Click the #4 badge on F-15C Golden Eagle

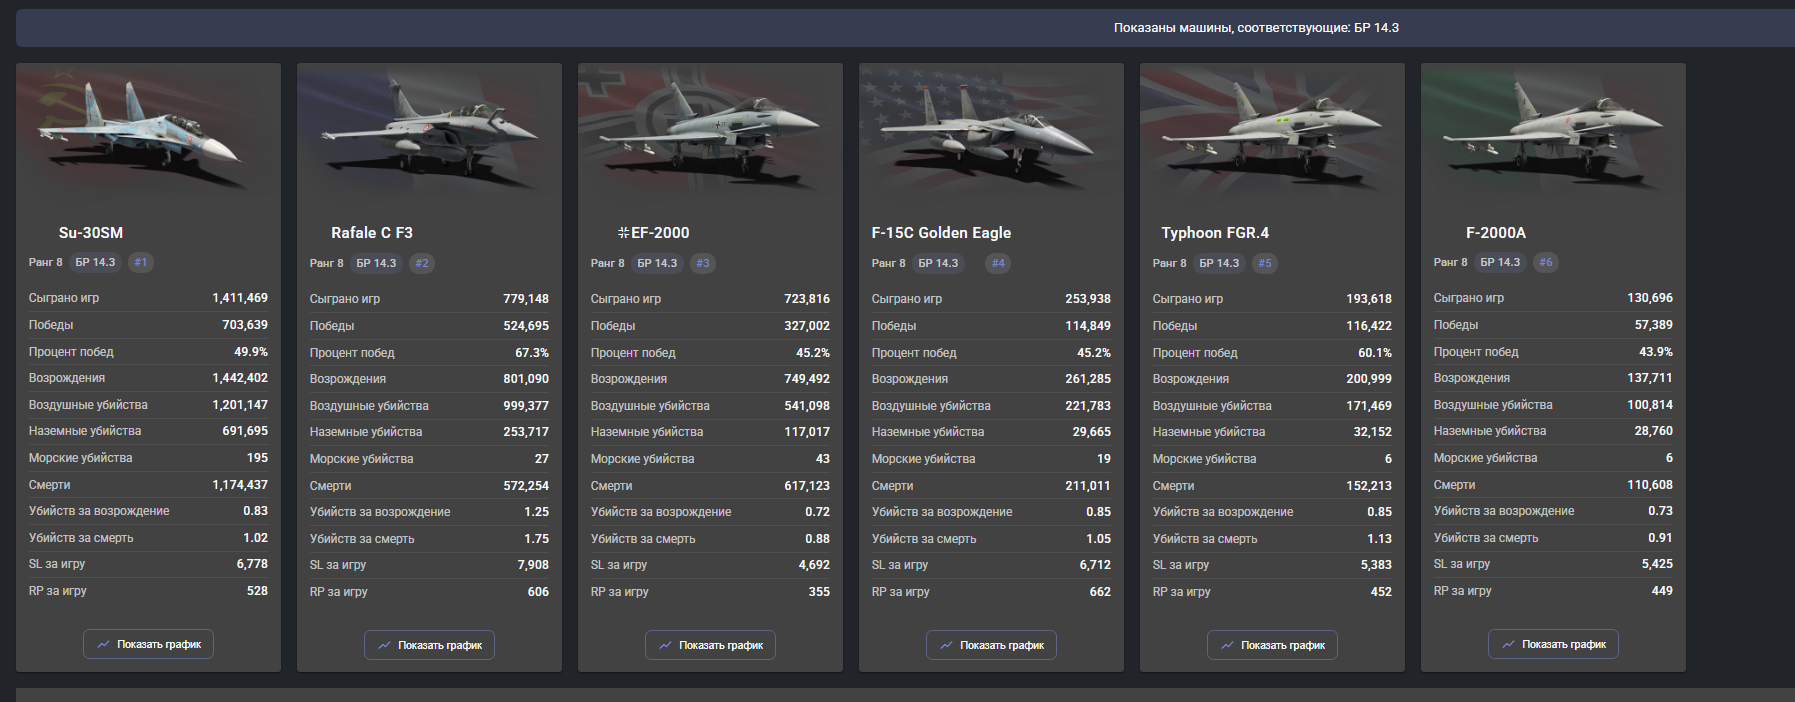(x=998, y=264)
